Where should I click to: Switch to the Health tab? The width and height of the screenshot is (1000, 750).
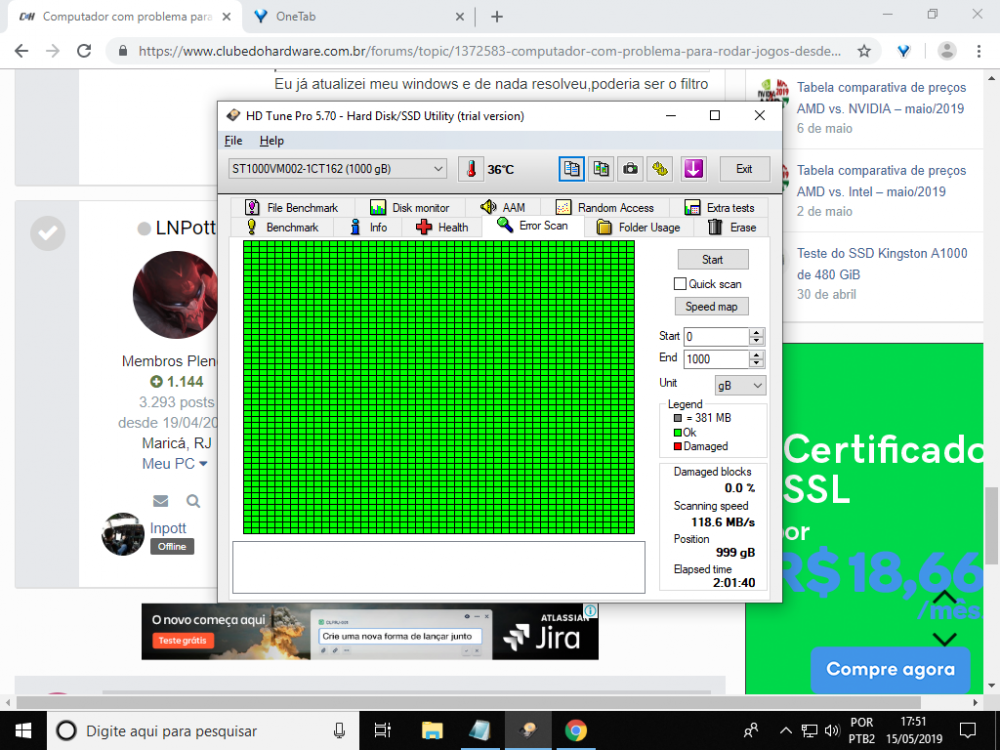(x=441, y=227)
